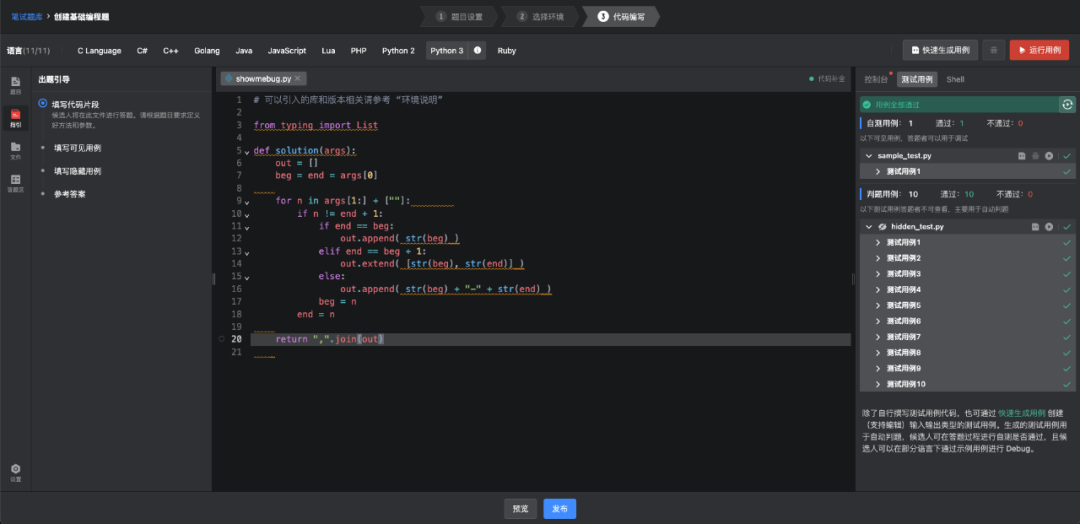Viewport: 1080px width, 524px height.
Task: Click the 预览 preview button
Action: click(x=520, y=509)
